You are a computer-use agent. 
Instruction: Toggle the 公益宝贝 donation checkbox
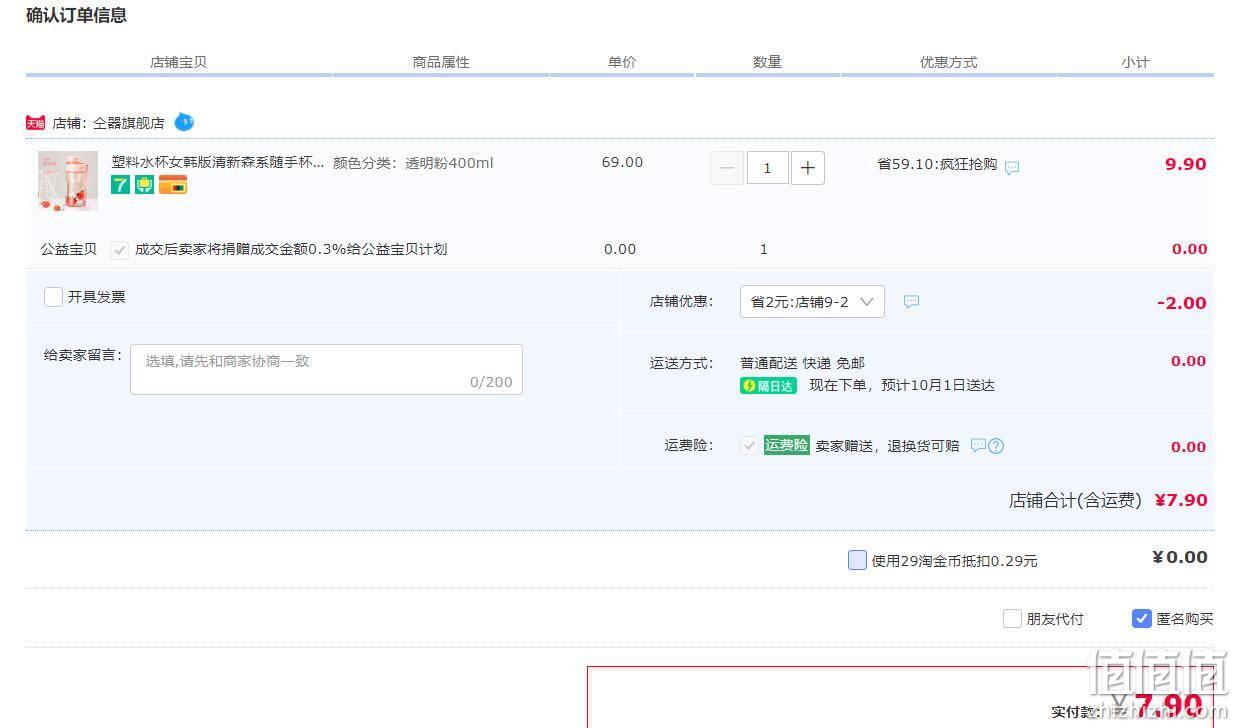[119, 249]
